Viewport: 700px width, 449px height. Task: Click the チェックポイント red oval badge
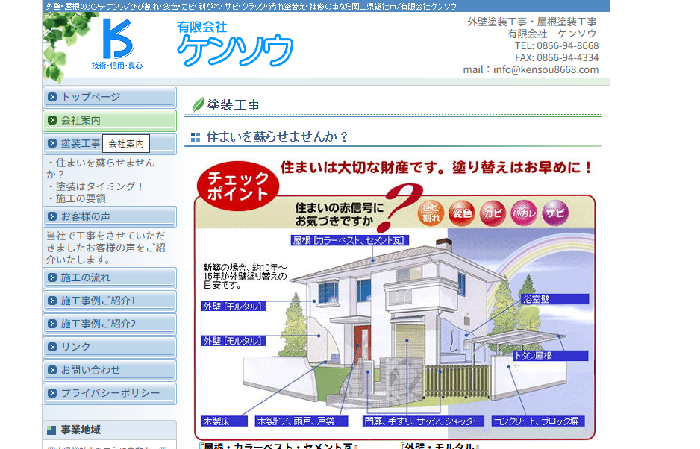(x=238, y=186)
